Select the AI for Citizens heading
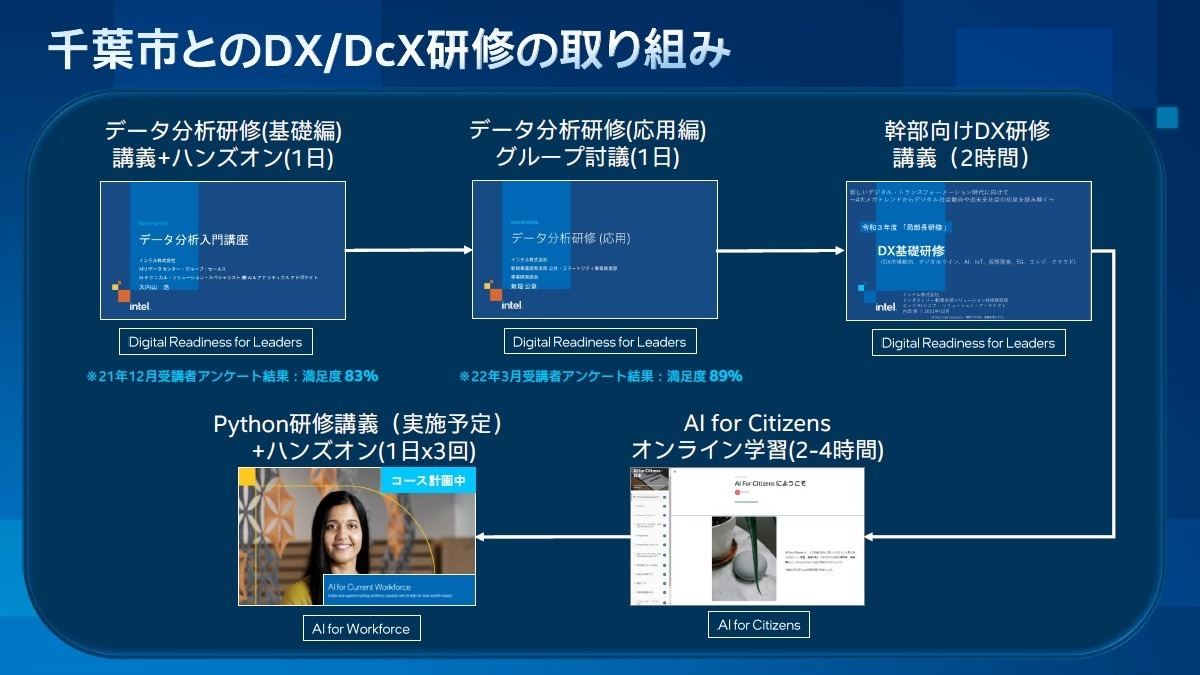Image resolution: width=1200 pixels, height=675 pixels. click(757, 423)
